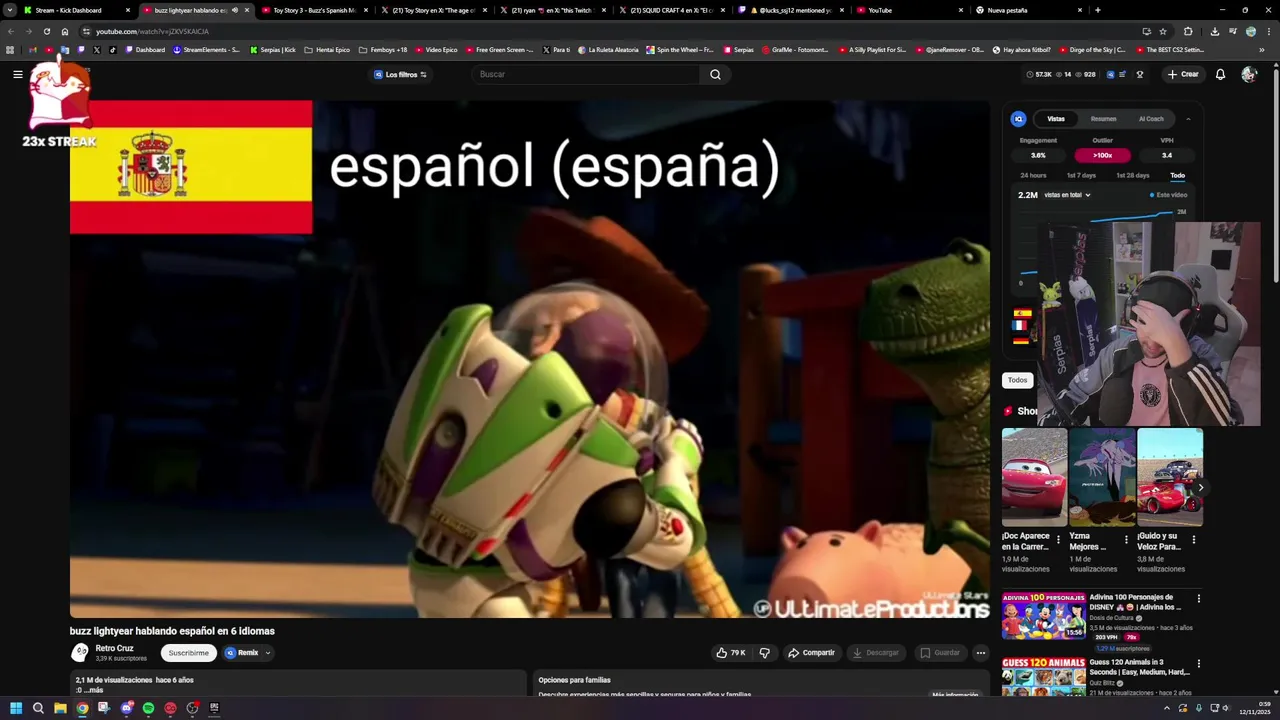Viewport: 1280px width, 720px height.
Task: Open the Doc Aparece Cars short thumbnail
Action: pos(1034,477)
